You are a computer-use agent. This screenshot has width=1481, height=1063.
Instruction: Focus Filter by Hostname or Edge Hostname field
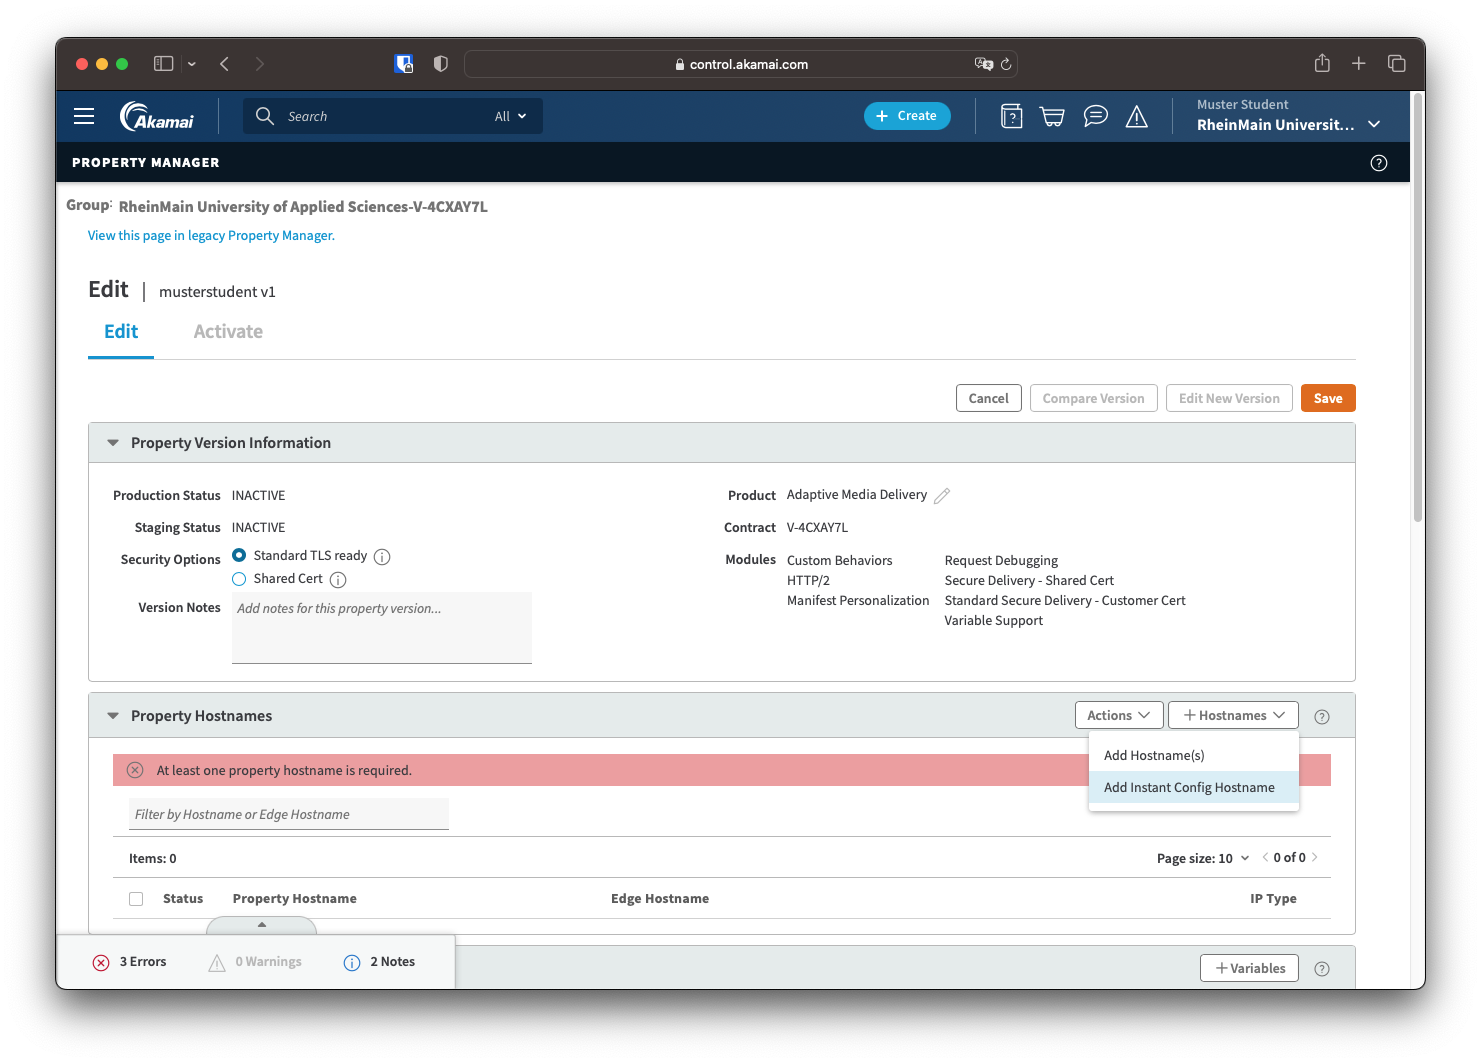[x=289, y=814]
